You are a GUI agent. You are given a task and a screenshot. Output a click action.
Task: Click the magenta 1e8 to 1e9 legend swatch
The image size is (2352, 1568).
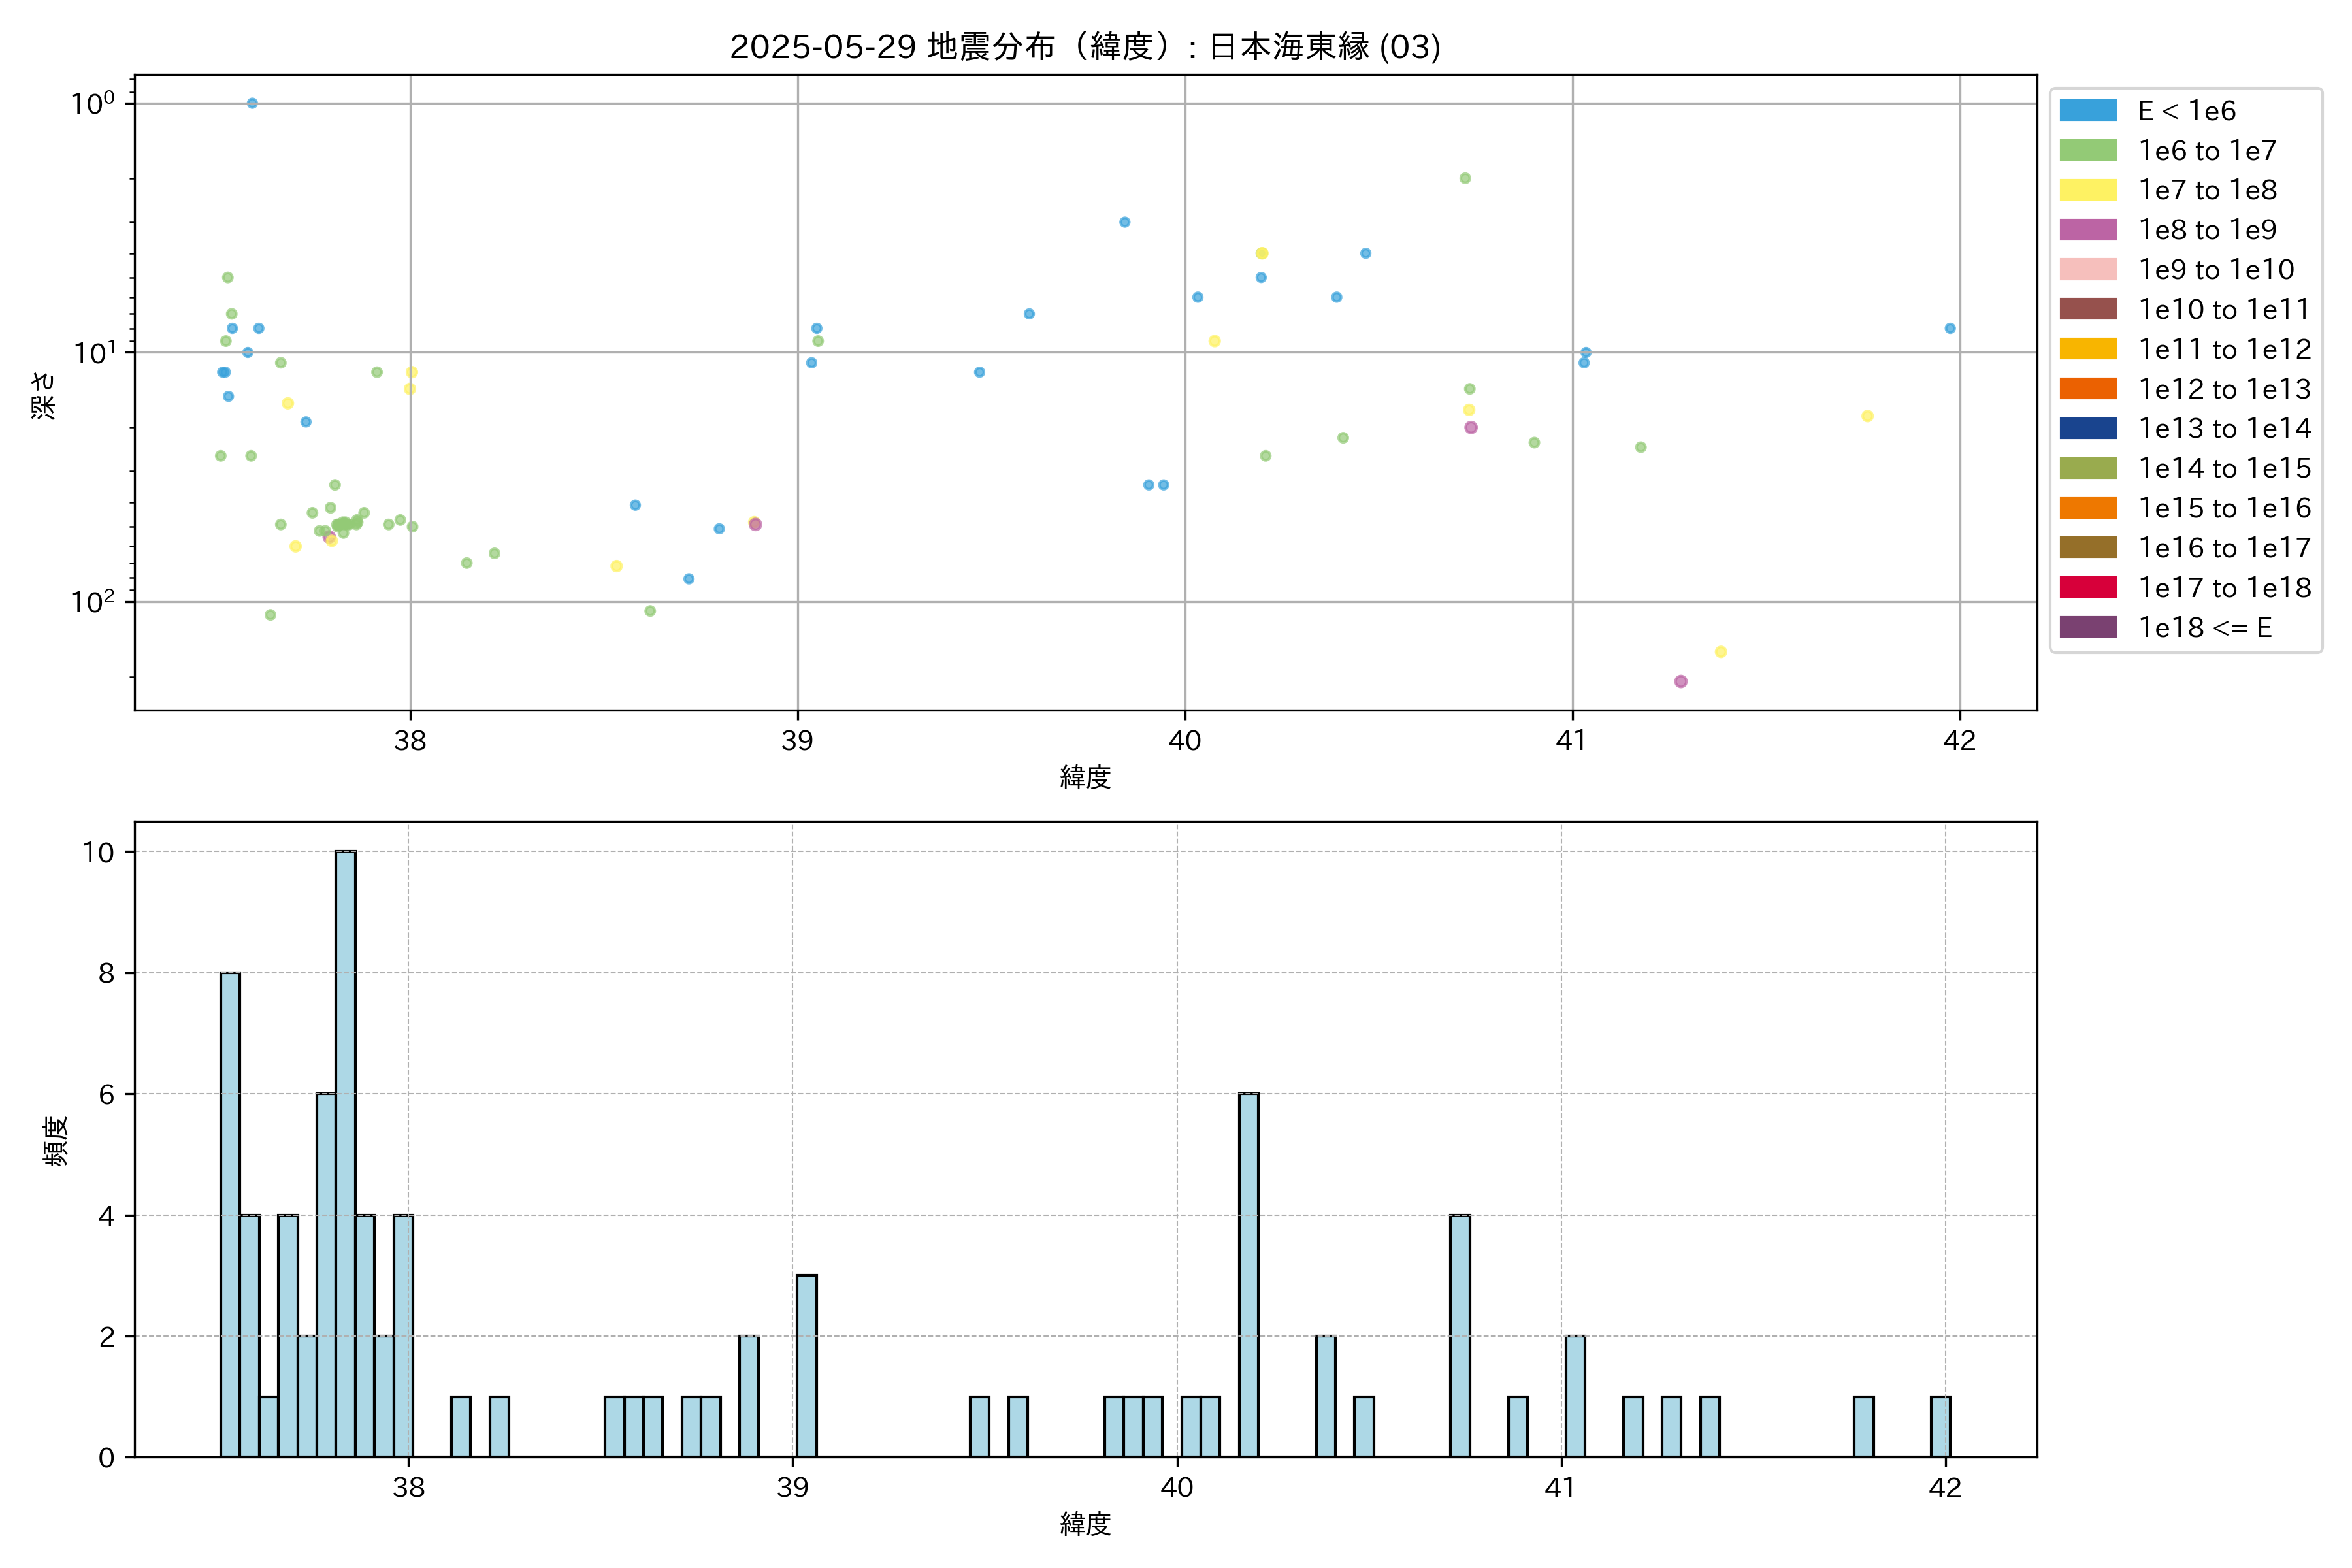click(2087, 230)
